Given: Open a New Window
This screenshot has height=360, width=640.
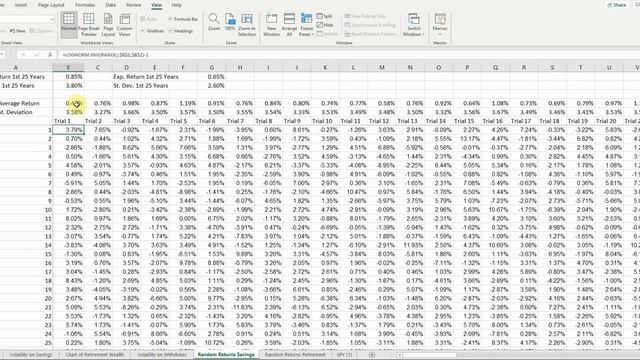Looking at the screenshot, I should [271, 24].
